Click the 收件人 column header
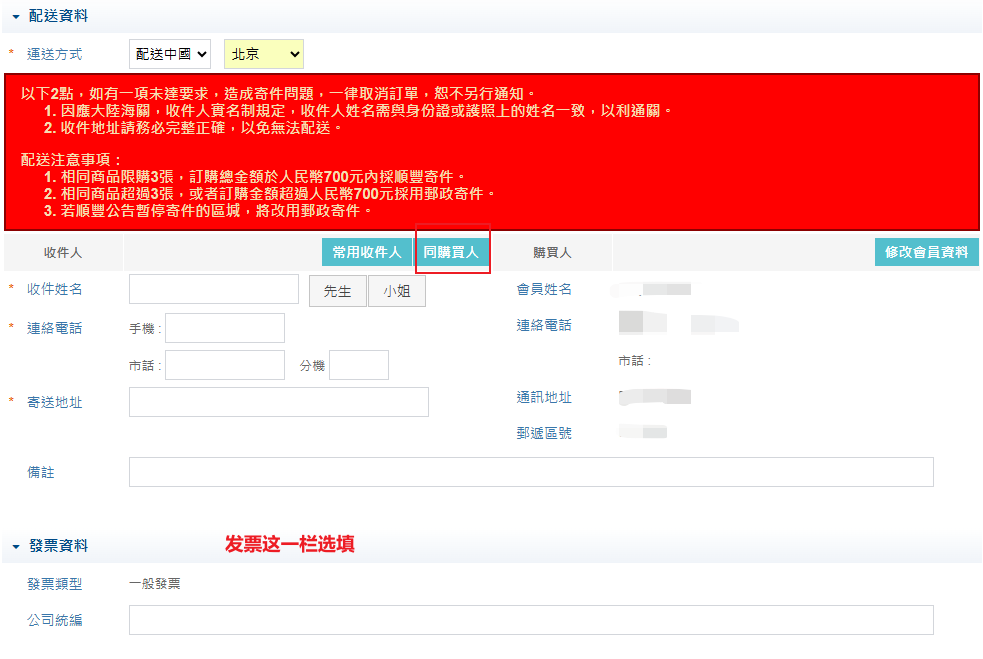 tap(63, 253)
